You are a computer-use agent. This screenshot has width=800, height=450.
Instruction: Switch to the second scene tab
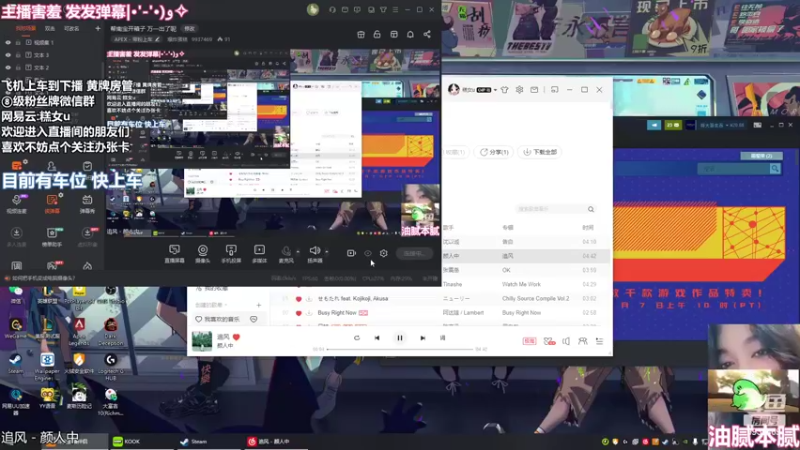coord(49,29)
